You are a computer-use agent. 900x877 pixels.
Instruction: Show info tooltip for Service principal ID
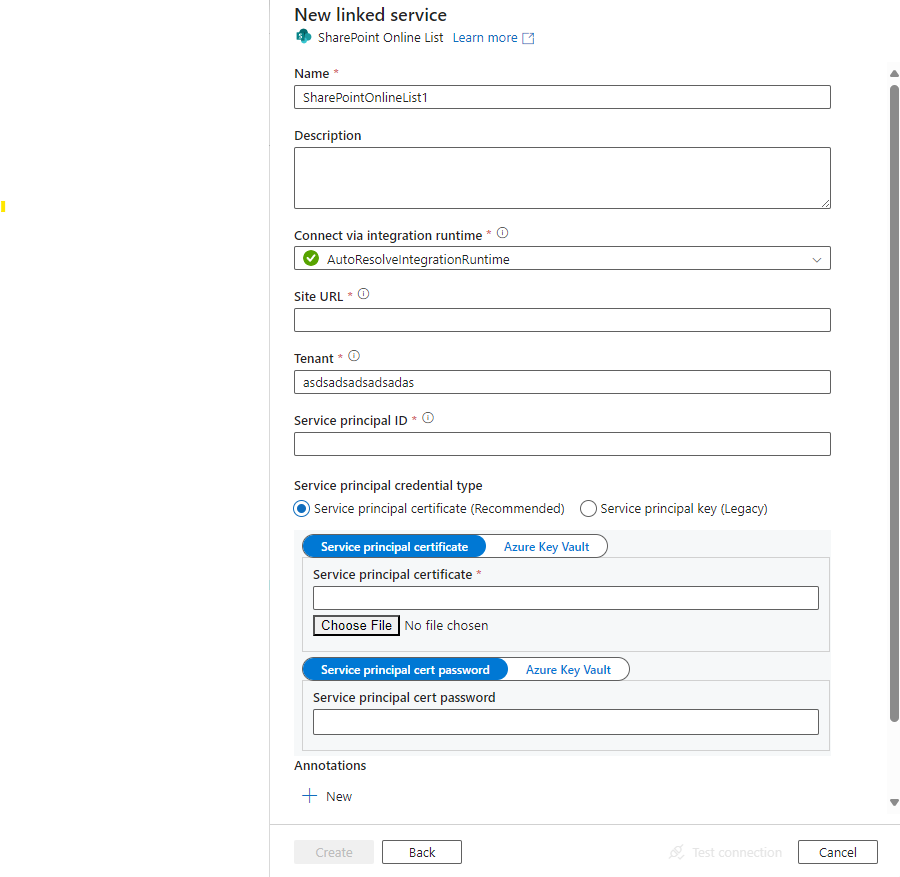(x=428, y=418)
